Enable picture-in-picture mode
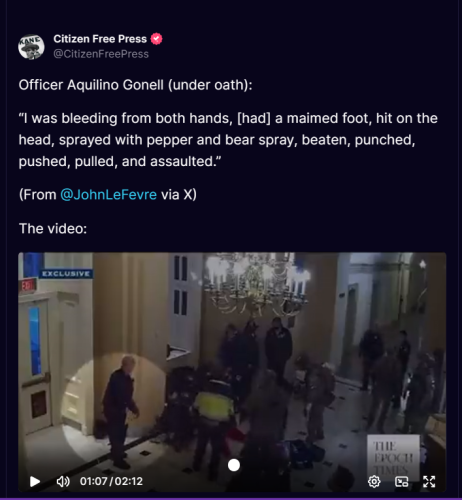 click(402, 482)
